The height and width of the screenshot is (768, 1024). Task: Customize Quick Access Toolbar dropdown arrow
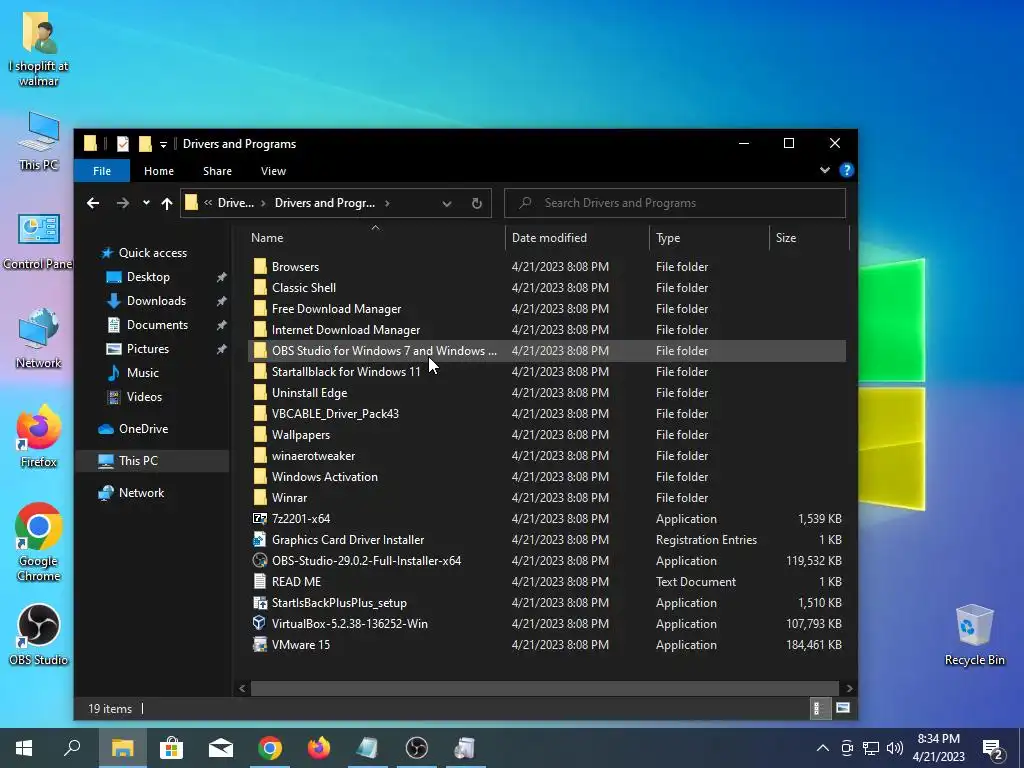163,144
